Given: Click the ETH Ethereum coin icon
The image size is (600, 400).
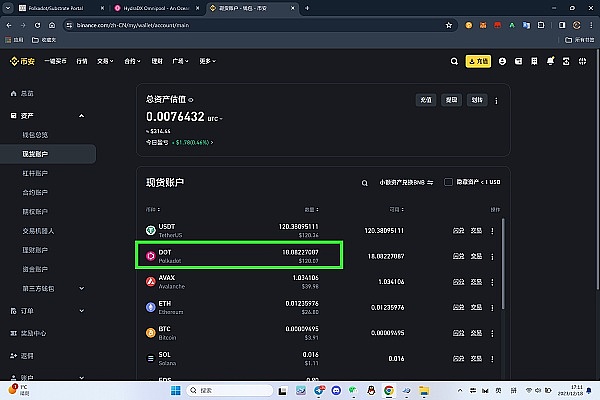Looking at the screenshot, I should (151, 306).
